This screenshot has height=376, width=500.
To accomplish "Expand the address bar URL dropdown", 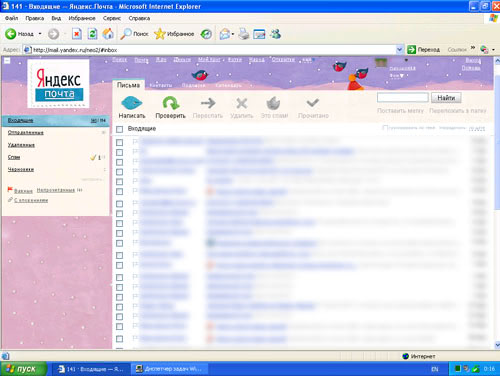I will click(400, 50).
